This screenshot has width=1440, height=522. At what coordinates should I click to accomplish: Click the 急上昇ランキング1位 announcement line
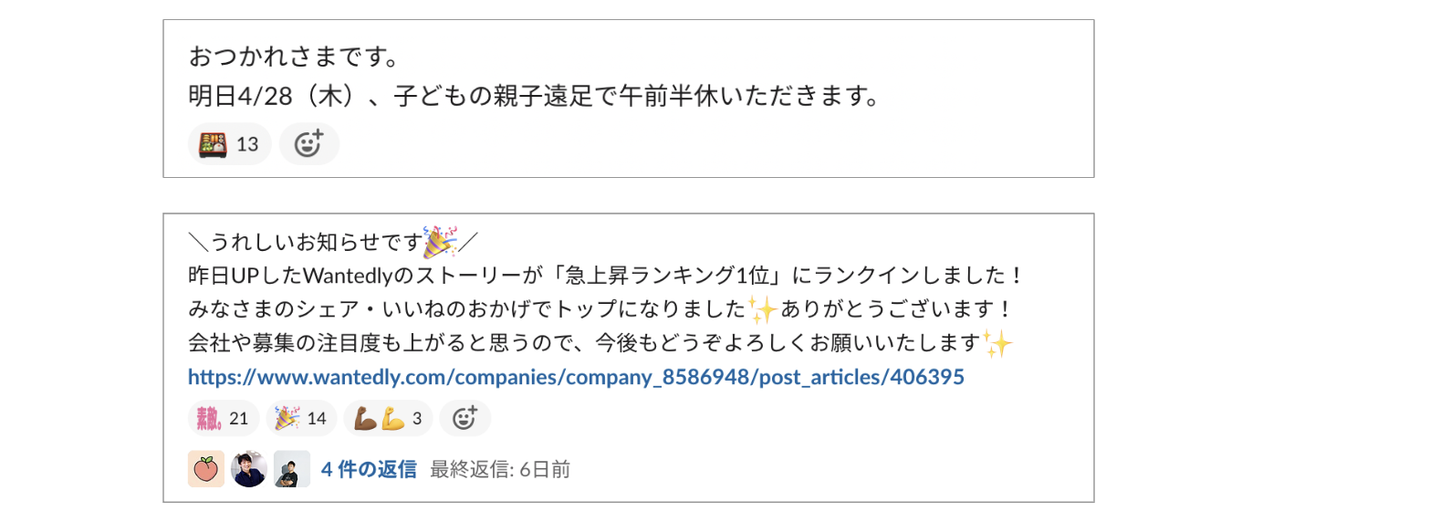[x=606, y=275]
